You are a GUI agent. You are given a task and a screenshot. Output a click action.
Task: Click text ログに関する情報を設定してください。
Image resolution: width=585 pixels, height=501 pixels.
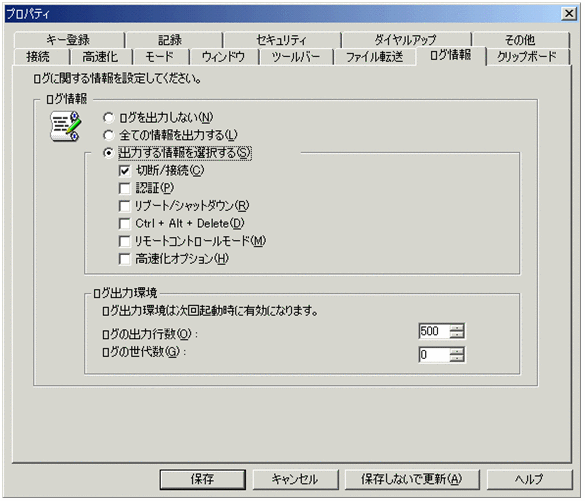[x=118, y=79]
